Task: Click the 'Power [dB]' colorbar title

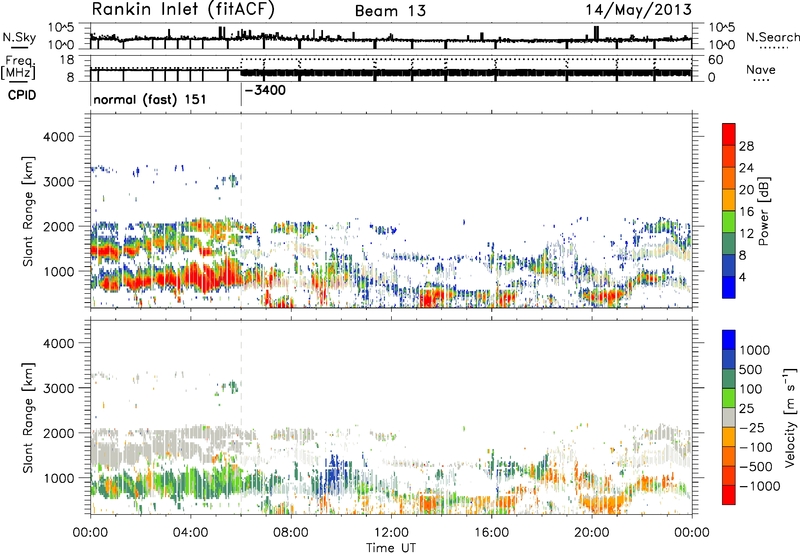Action: 764,211
